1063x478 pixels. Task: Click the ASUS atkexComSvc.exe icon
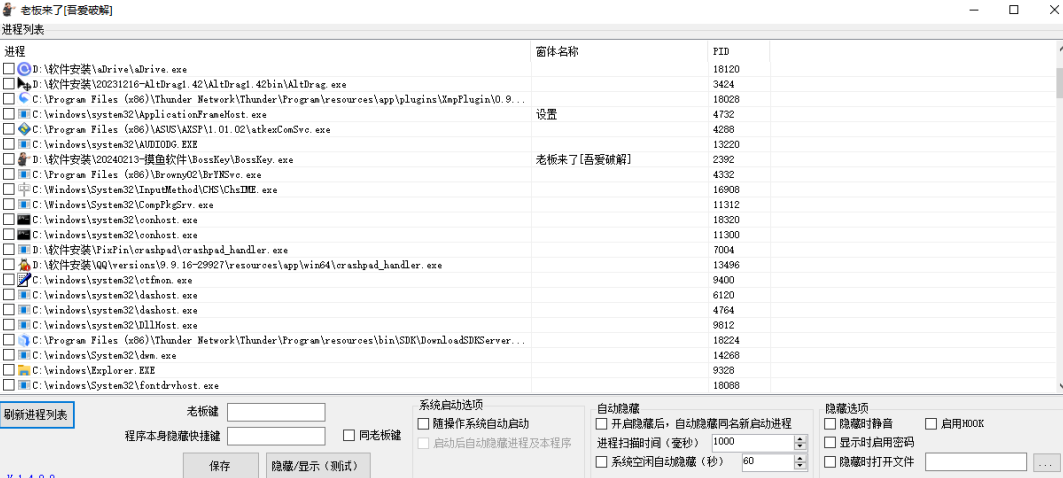click(x=24, y=130)
